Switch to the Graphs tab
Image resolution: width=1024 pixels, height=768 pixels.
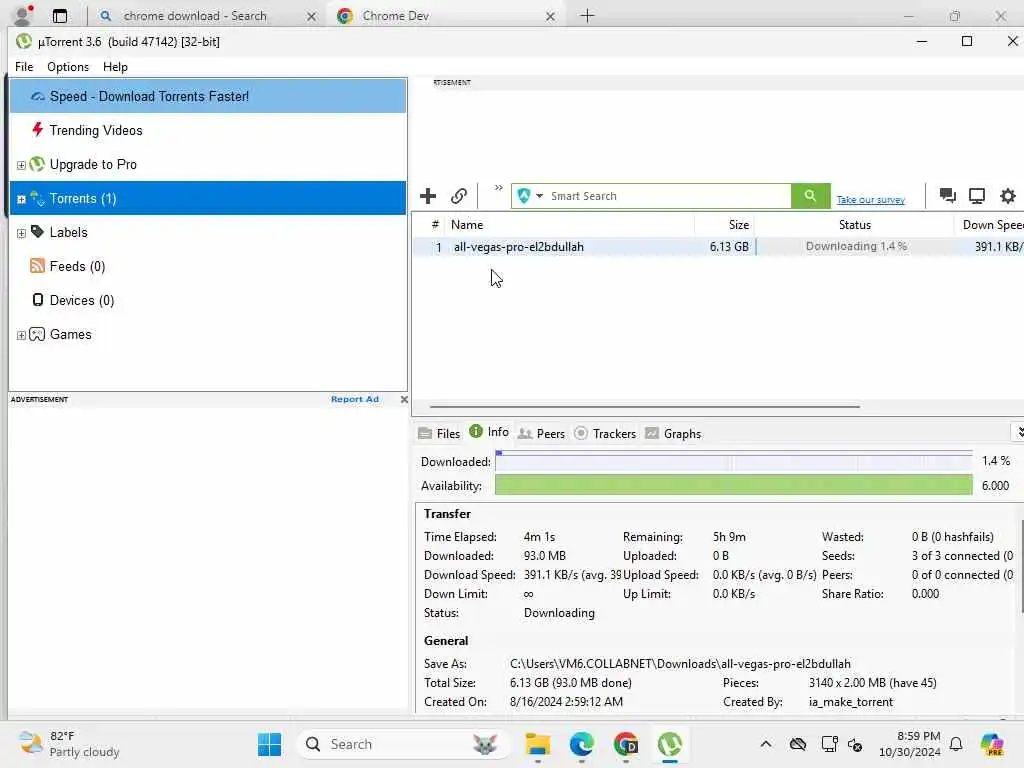673,434
